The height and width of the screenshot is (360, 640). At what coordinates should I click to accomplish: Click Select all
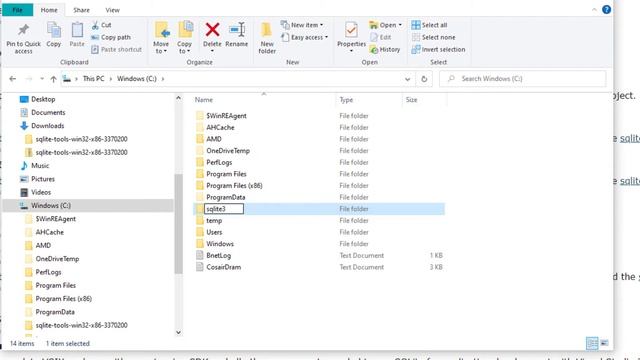(429, 25)
